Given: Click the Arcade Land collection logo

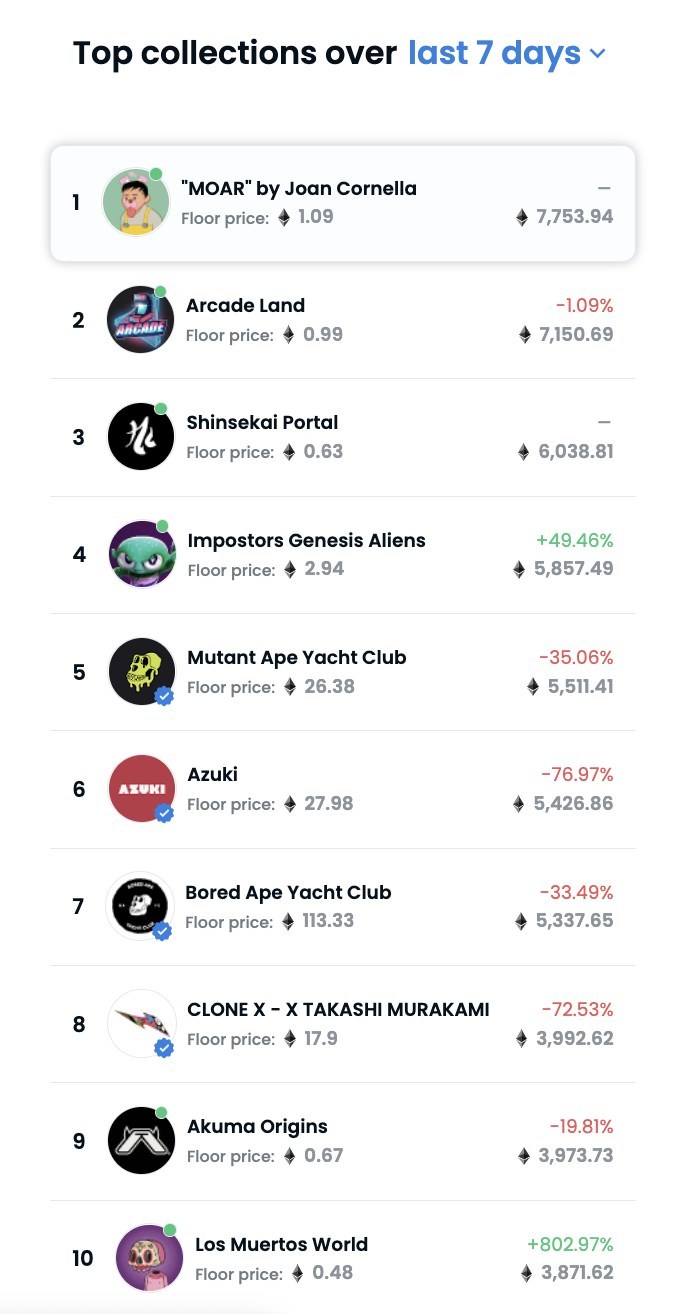Looking at the screenshot, I should pos(140,320).
